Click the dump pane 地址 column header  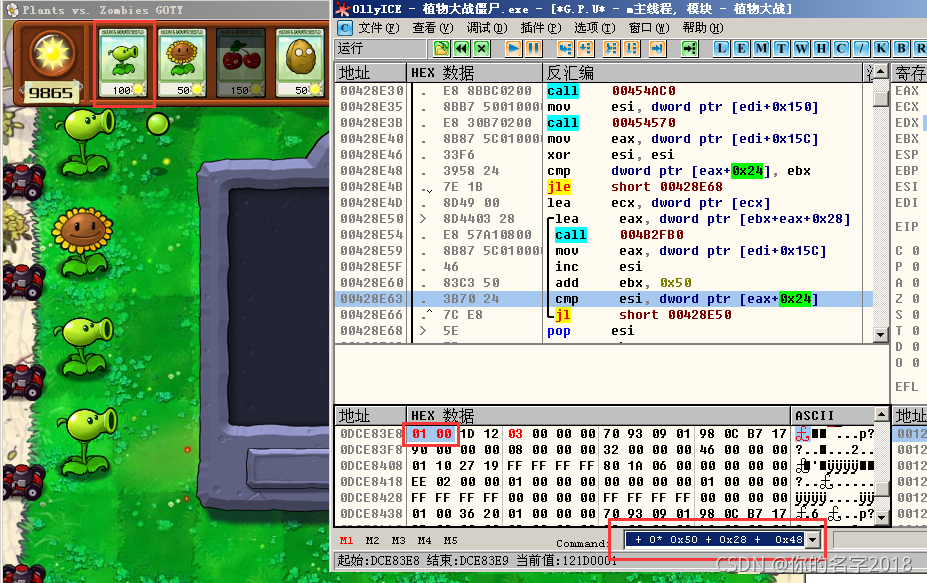tap(370, 415)
